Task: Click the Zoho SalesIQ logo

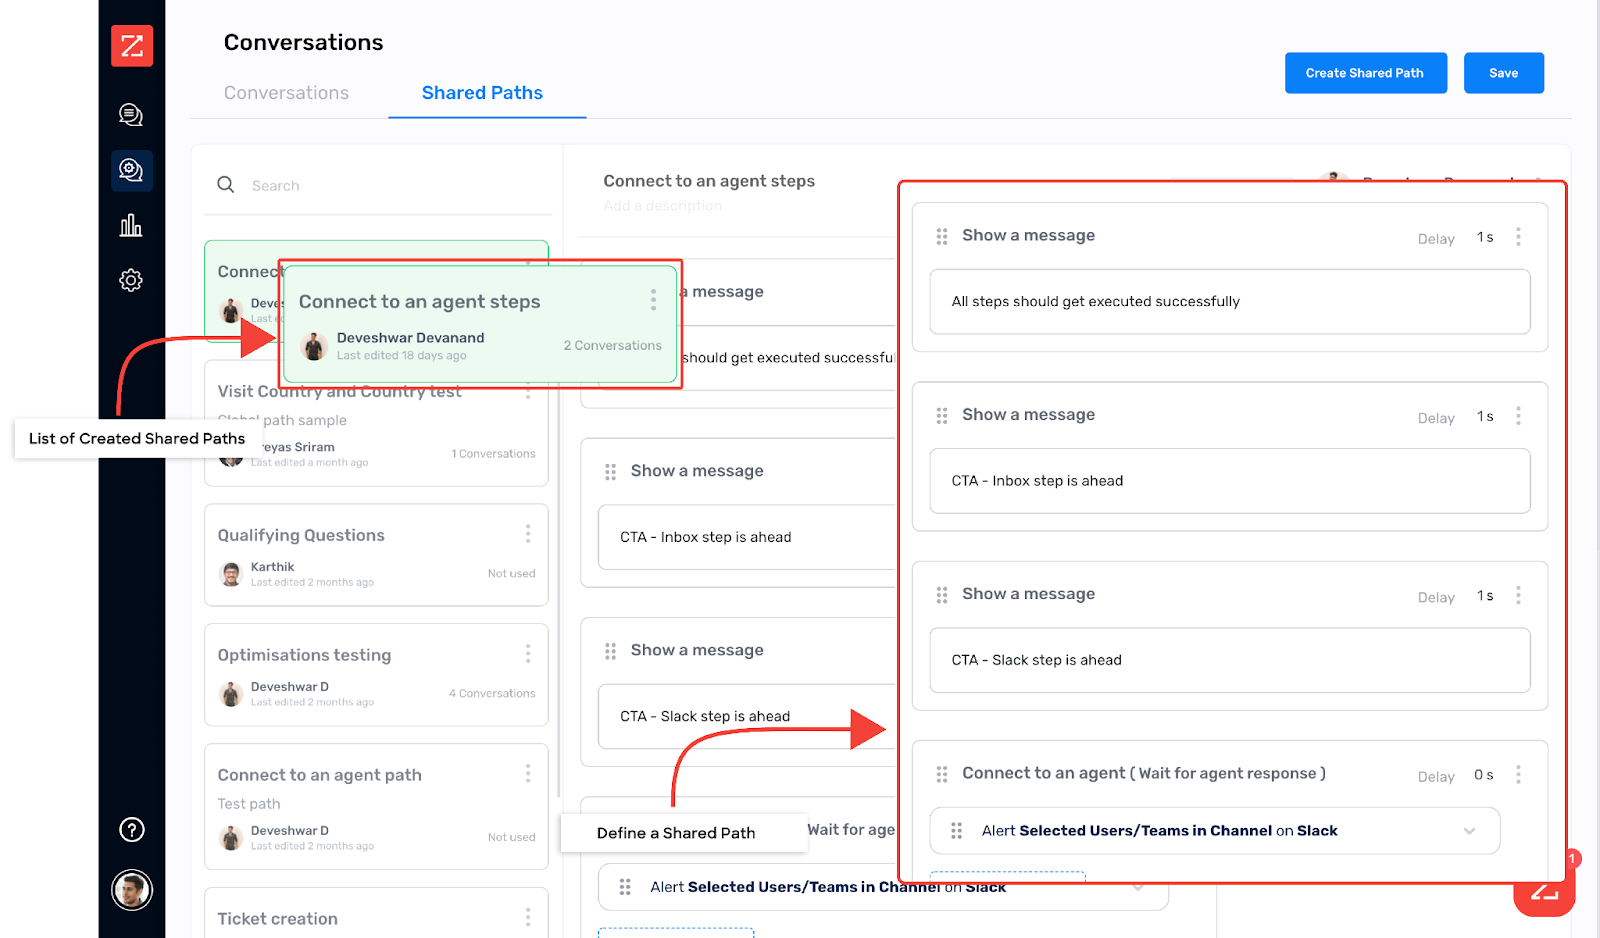Action: point(131,45)
